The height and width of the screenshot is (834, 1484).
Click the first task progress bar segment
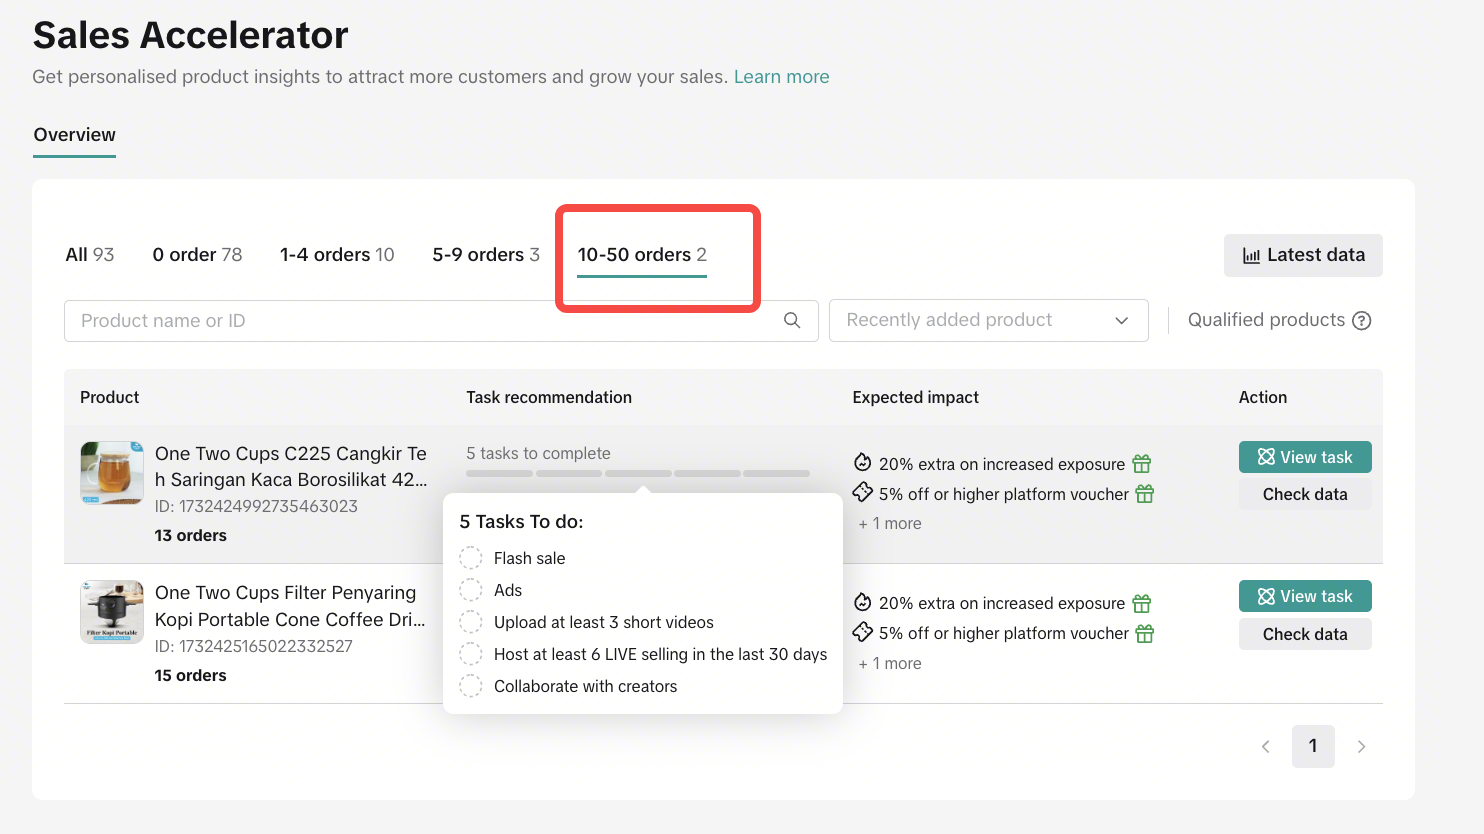[499, 473]
